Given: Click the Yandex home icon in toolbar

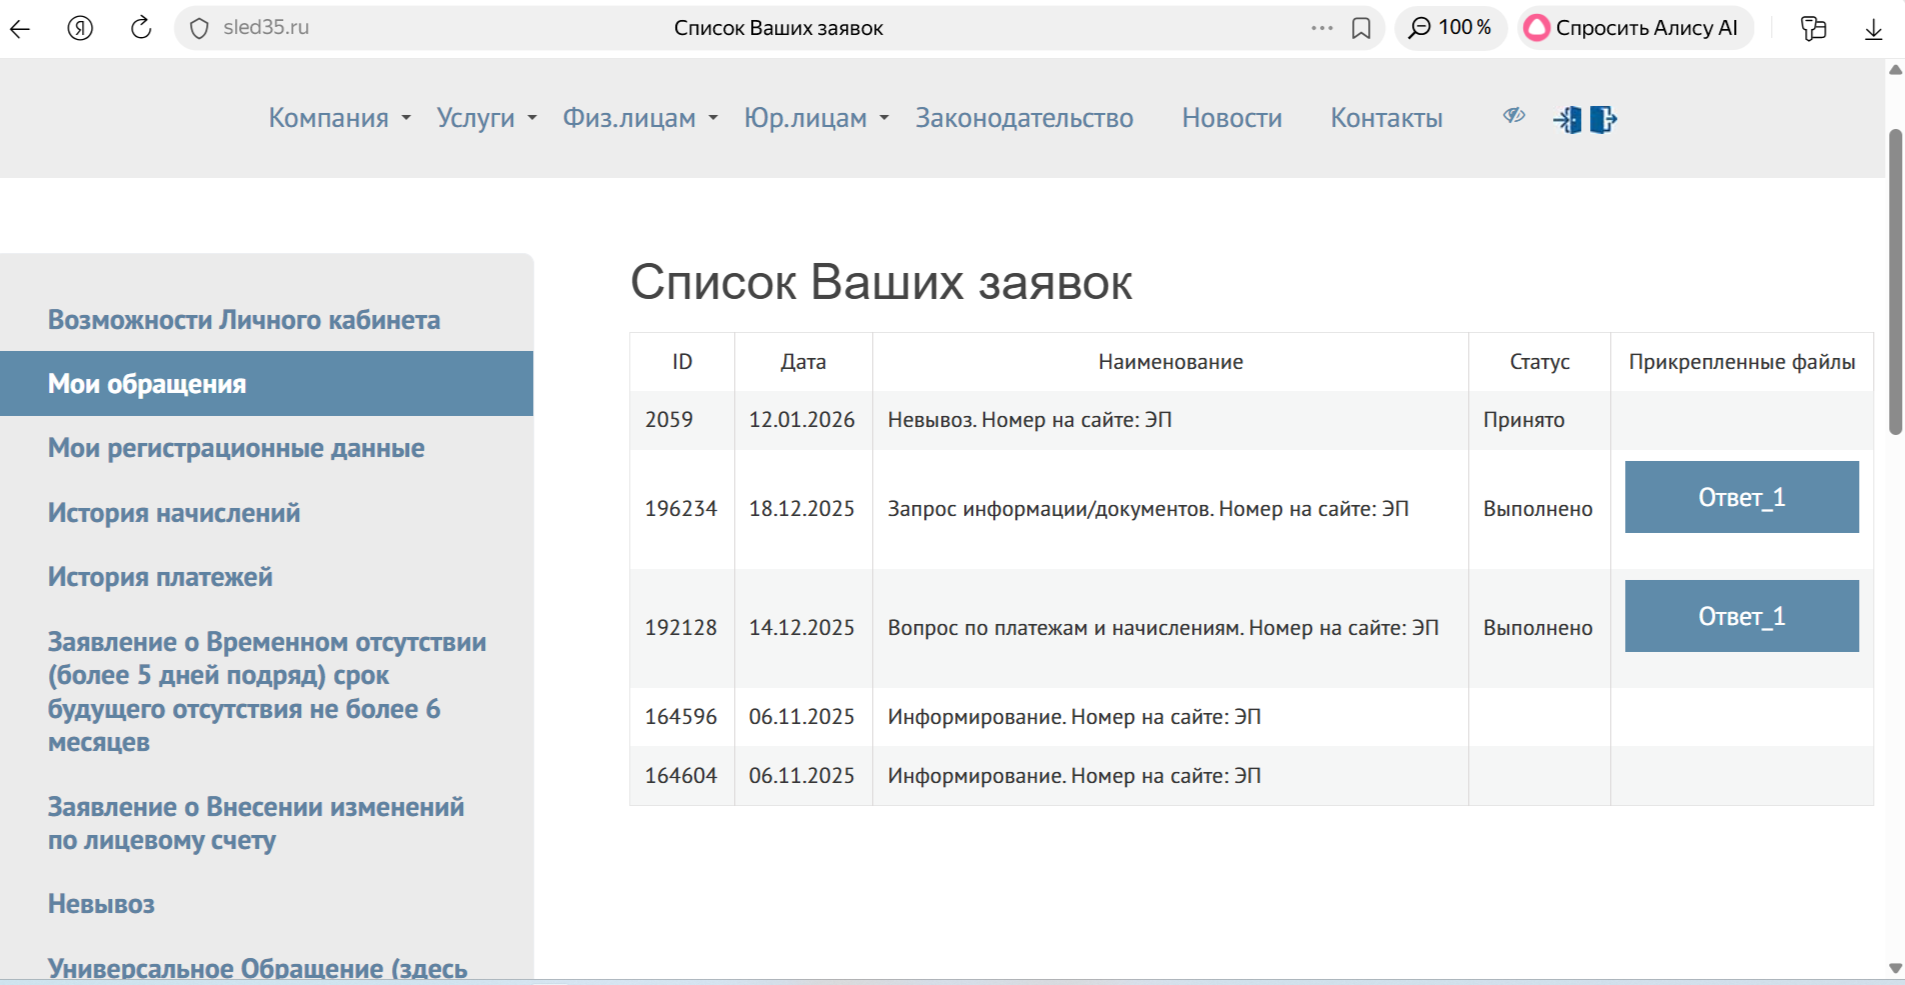Looking at the screenshot, I should pyautogui.click(x=80, y=28).
